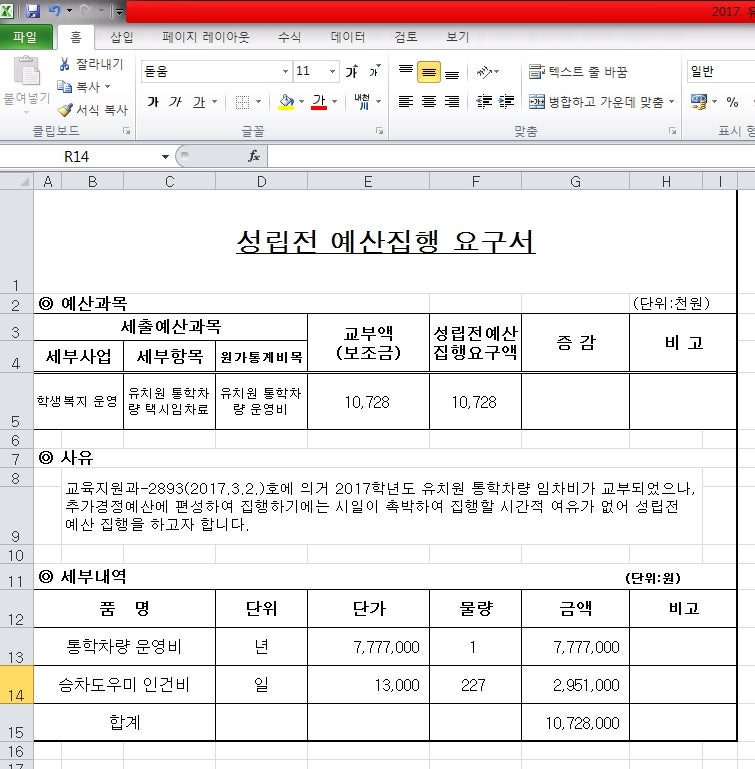Image resolution: width=755 pixels, height=769 pixels.
Task: Toggle Italic formatting
Action: pyautogui.click(x=175, y=102)
